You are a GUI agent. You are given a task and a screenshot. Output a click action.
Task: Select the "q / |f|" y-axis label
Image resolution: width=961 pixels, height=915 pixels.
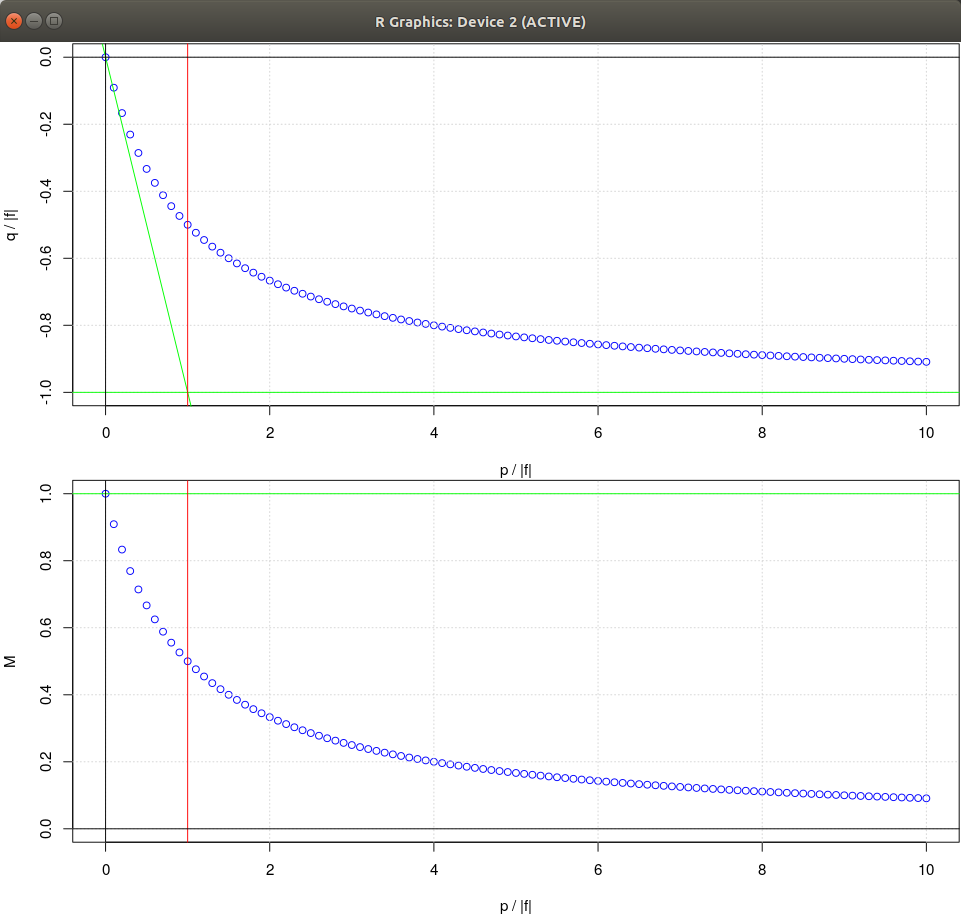pyautogui.click(x=10, y=225)
